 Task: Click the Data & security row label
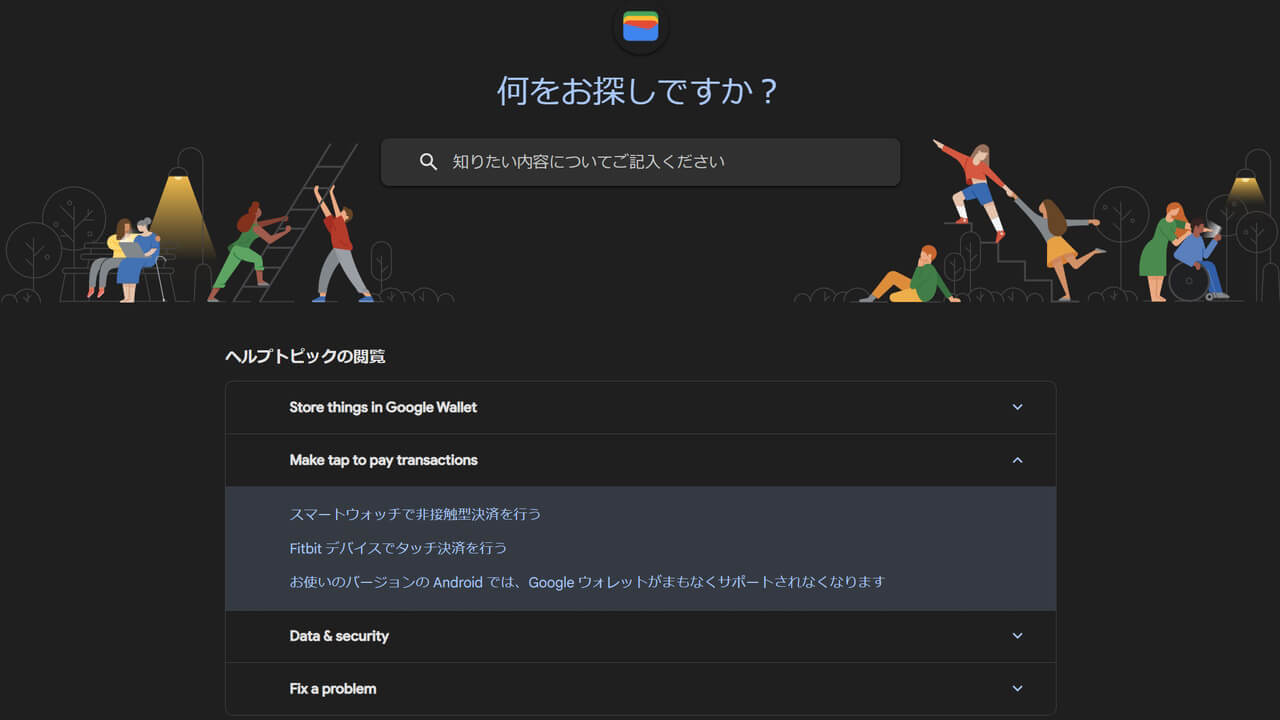click(x=338, y=636)
